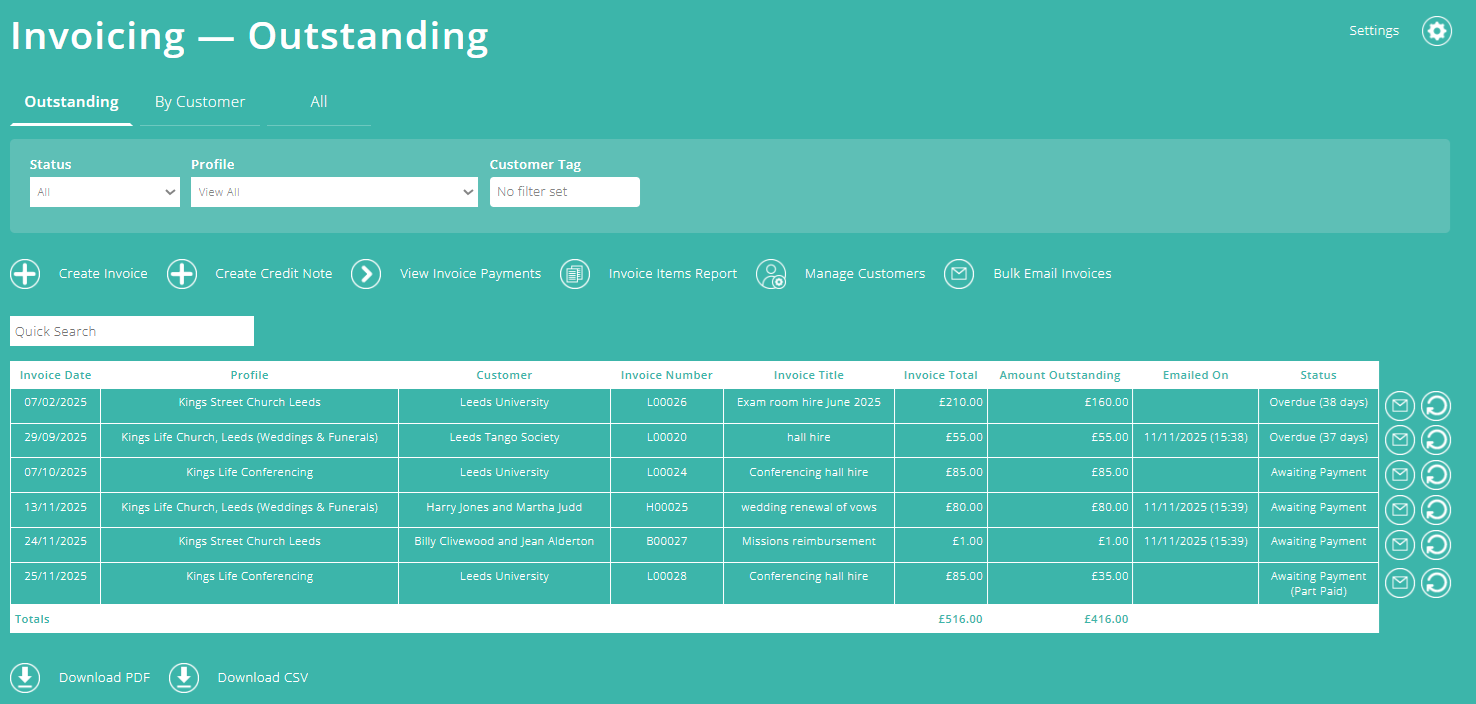1476x704 pixels.
Task: Open the Status filter dropdown
Action: pos(104,192)
